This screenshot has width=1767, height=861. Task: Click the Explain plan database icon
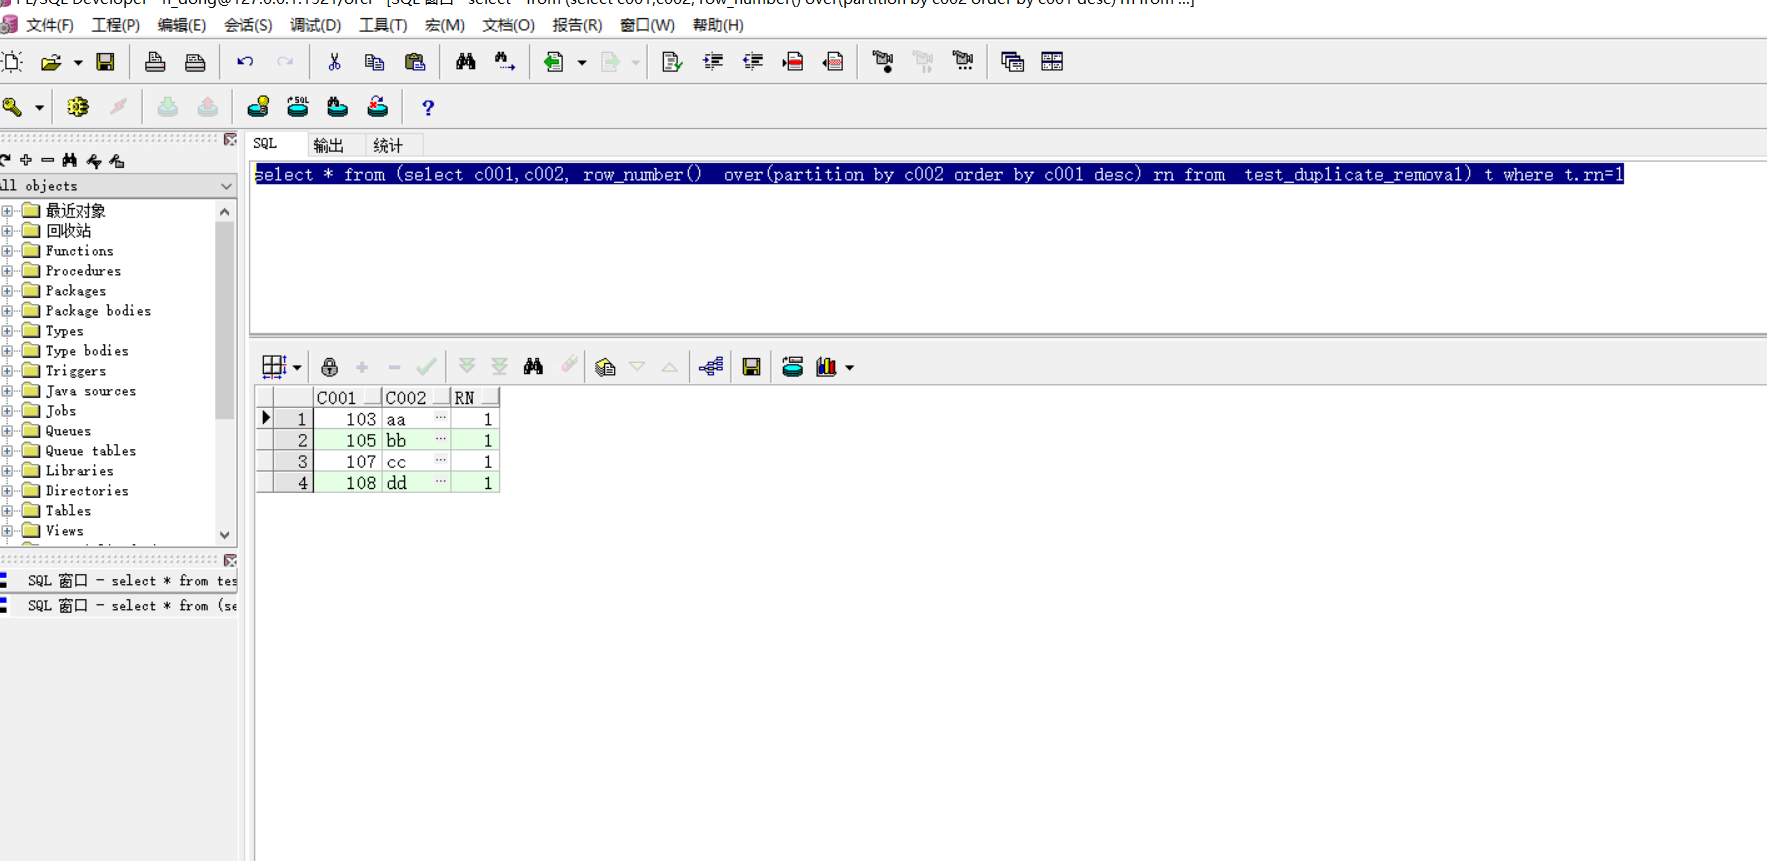point(258,107)
